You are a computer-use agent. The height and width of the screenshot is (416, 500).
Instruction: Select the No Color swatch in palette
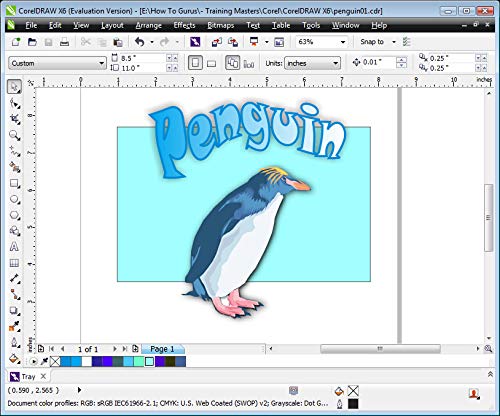coord(55,361)
